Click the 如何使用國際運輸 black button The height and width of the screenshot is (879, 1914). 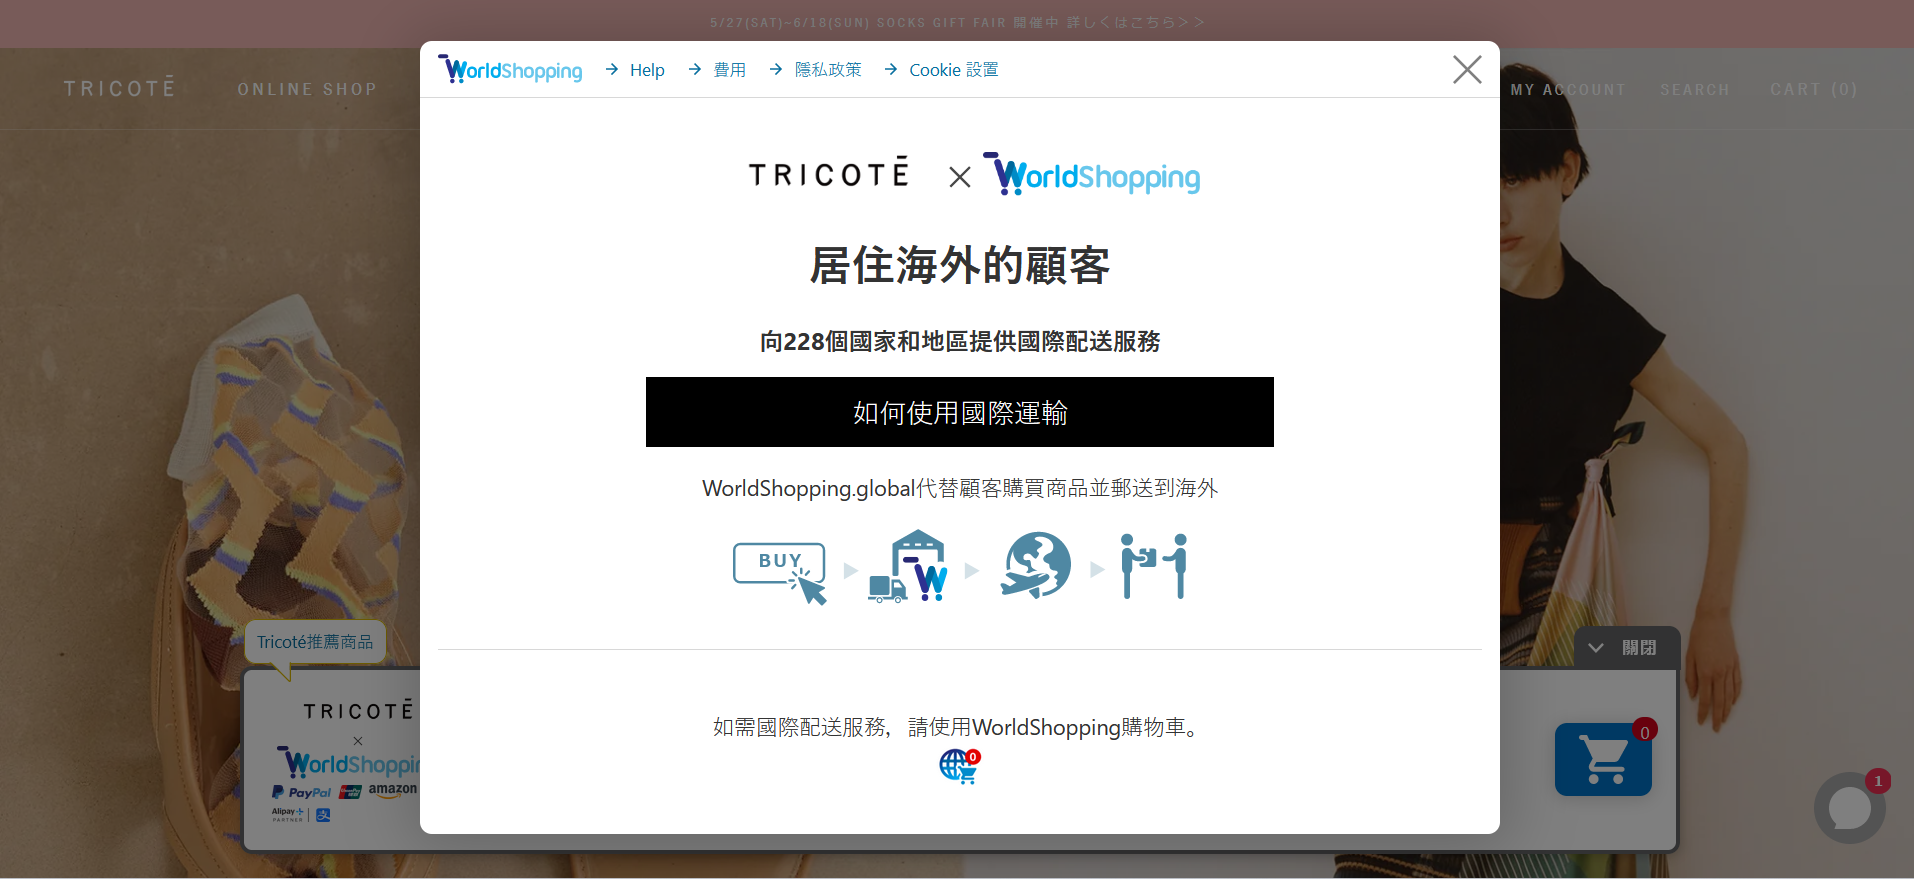(x=959, y=412)
